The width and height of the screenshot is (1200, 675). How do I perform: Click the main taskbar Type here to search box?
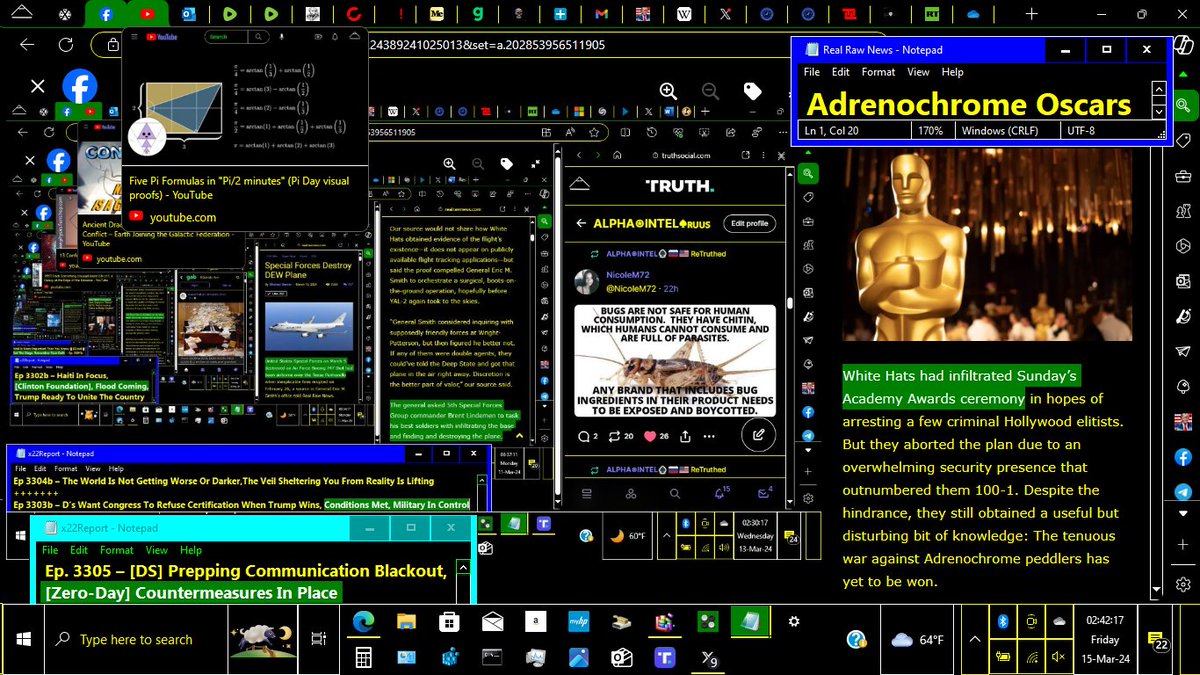pyautogui.click(x=134, y=639)
